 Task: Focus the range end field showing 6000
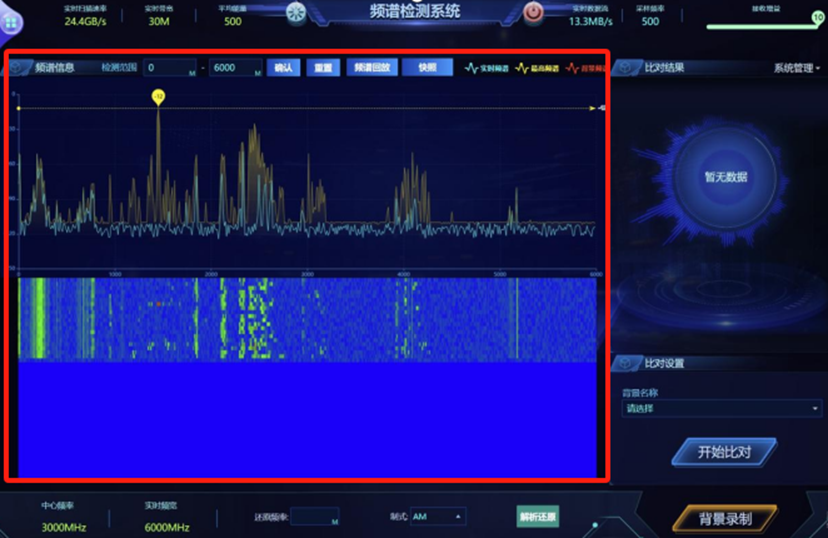point(236,68)
